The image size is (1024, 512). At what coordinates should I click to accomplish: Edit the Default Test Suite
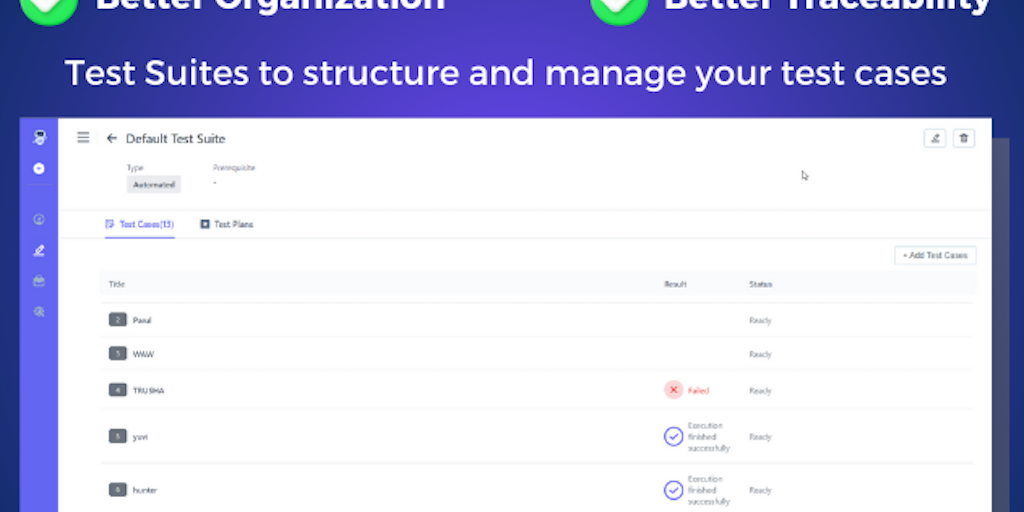coord(935,138)
